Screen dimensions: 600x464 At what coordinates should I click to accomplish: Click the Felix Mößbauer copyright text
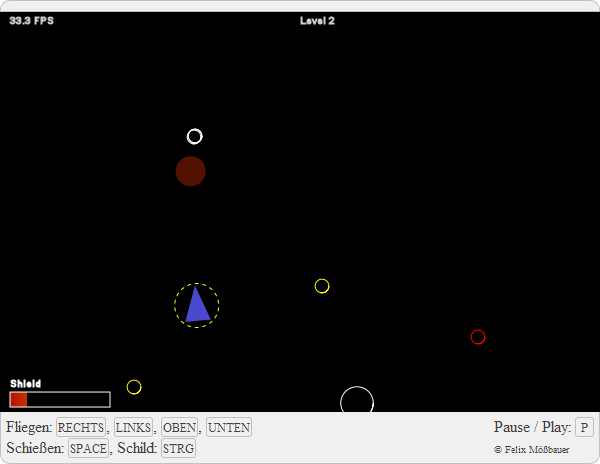click(532, 450)
